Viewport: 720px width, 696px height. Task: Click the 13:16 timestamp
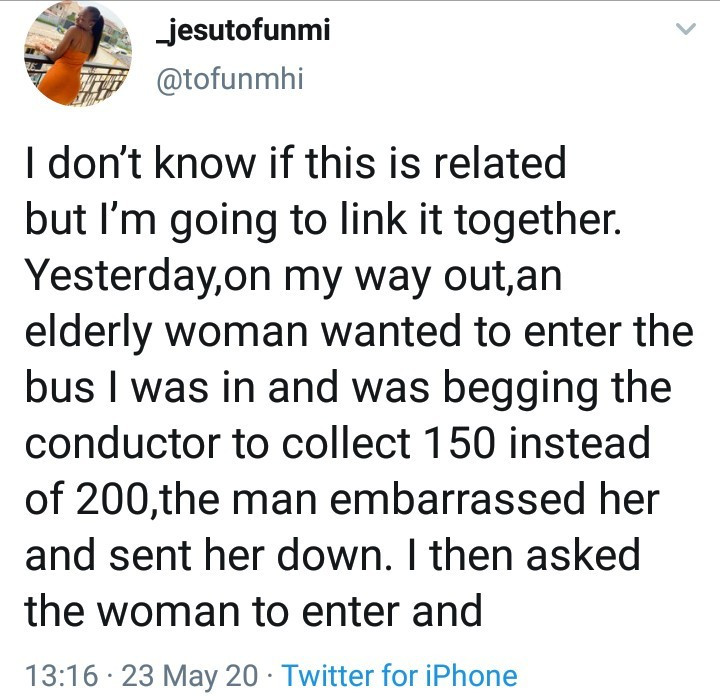(x=62, y=676)
